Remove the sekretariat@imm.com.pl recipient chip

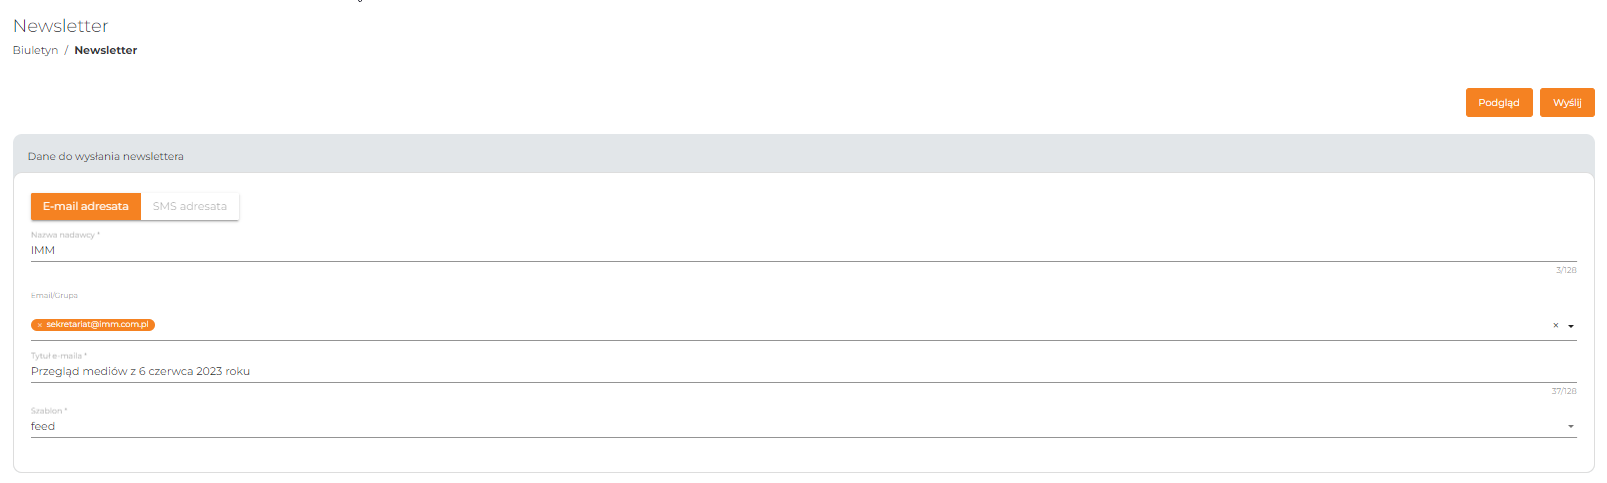click(40, 325)
